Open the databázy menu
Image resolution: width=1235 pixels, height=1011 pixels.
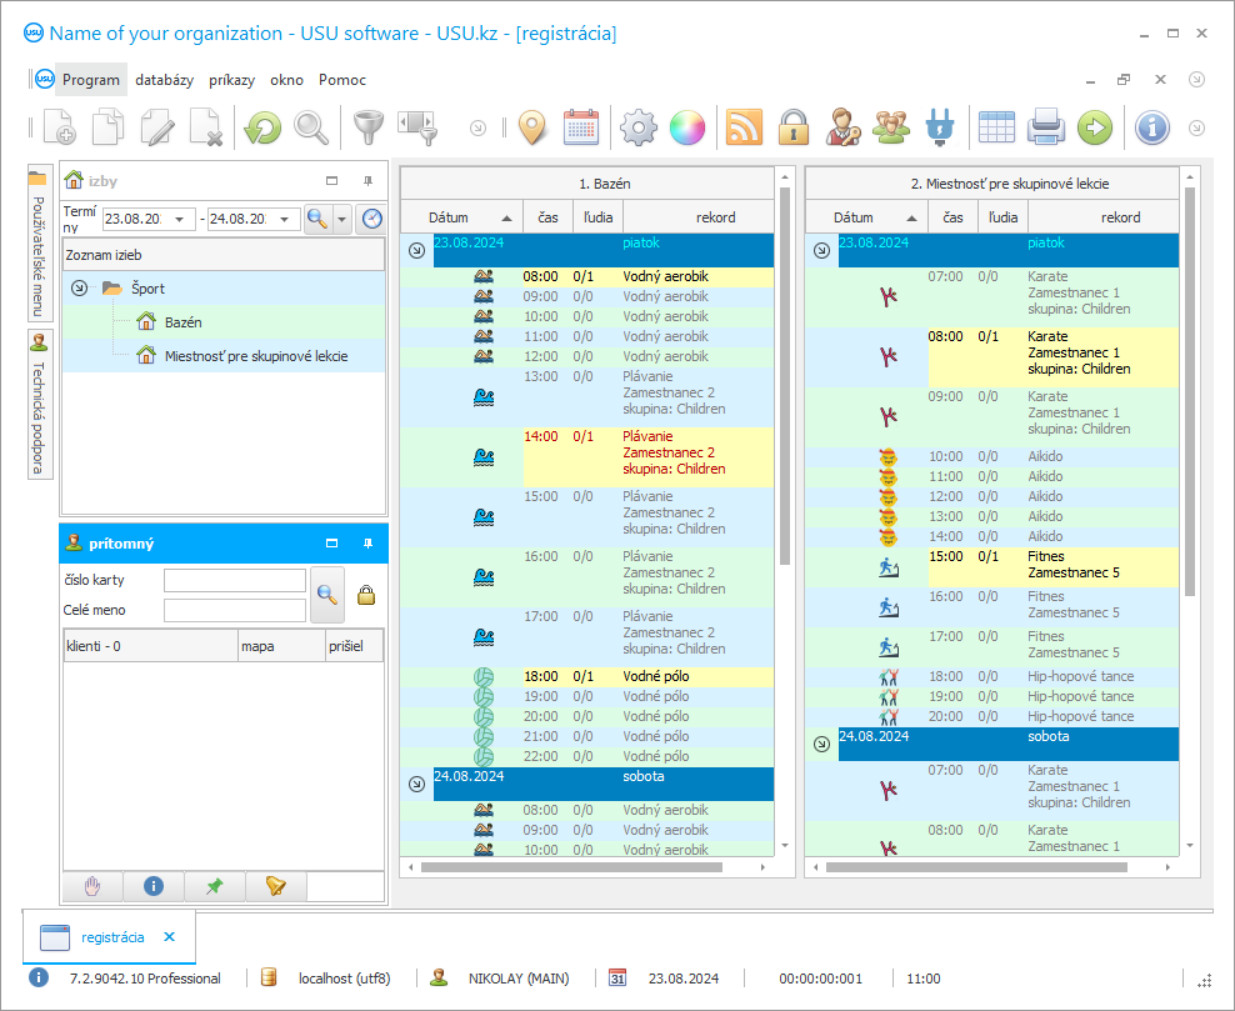coord(164,80)
